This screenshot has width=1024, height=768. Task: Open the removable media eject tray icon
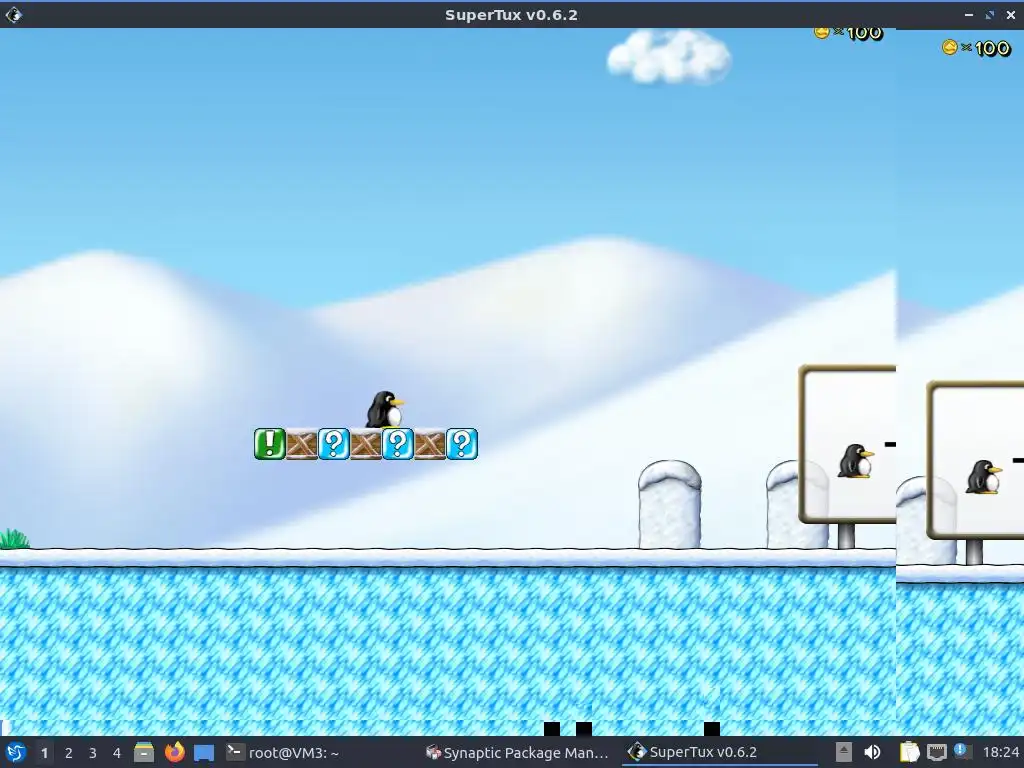click(843, 752)
